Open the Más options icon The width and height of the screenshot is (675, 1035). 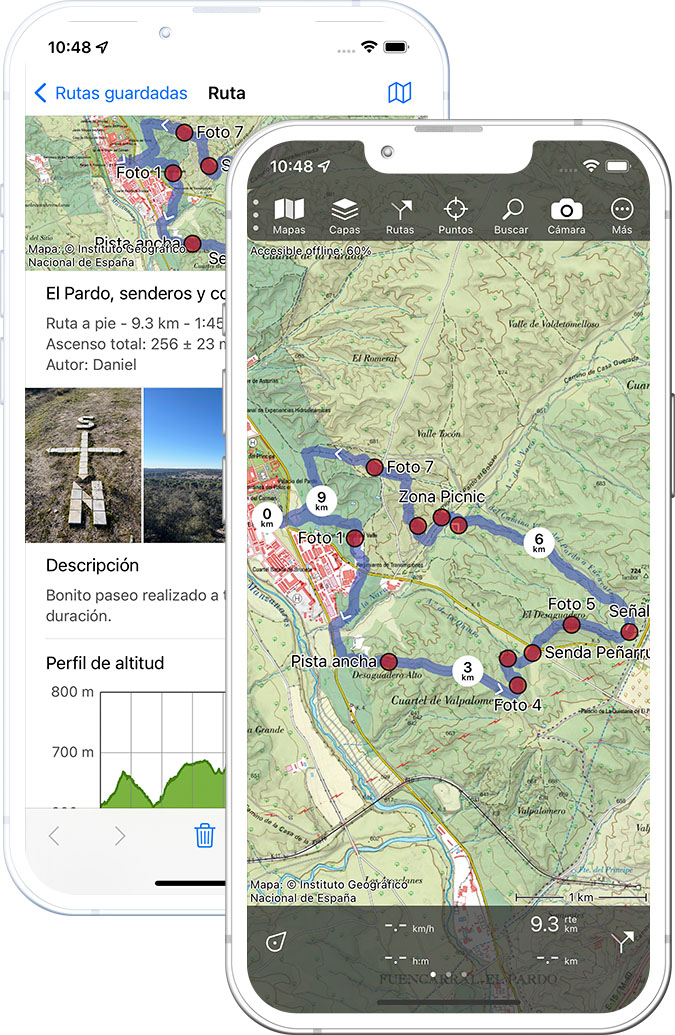[x=622, y=216]
